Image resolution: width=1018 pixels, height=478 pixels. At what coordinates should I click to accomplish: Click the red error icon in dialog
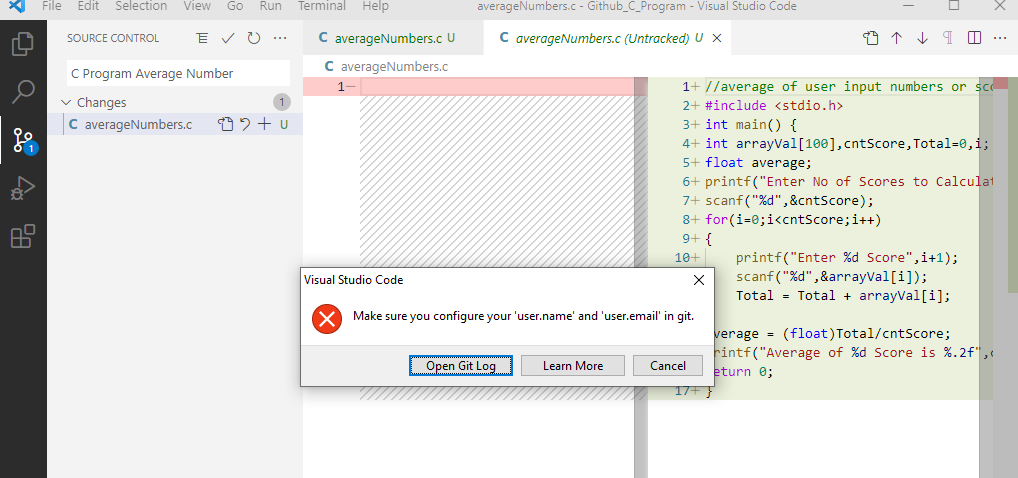point(327,318)
